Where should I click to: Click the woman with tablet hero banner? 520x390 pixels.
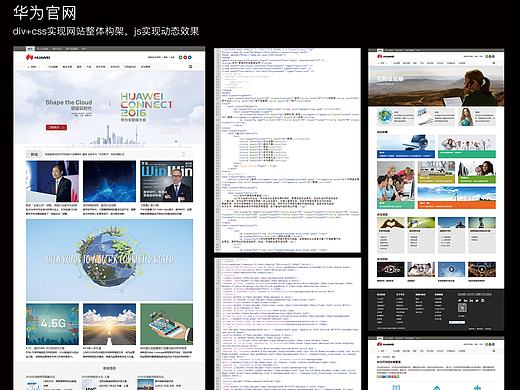436,86
